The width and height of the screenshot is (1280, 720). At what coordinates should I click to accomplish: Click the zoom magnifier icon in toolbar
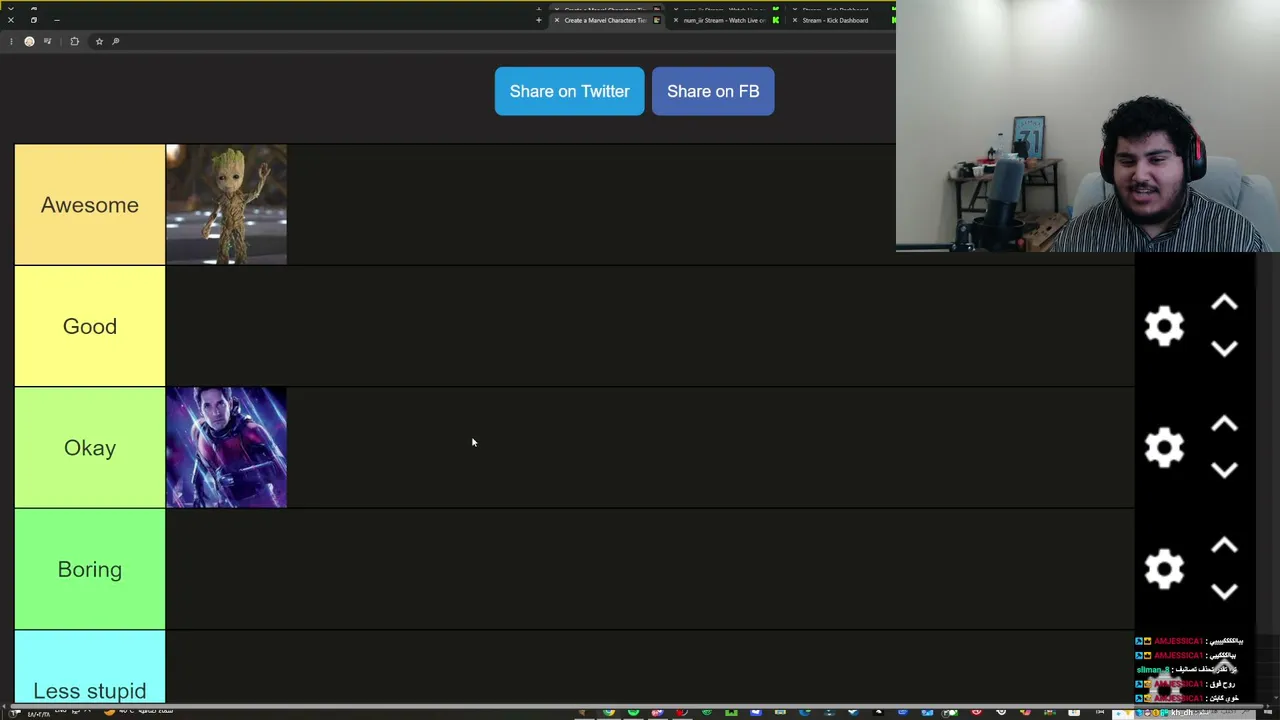(x=116, y=41)
